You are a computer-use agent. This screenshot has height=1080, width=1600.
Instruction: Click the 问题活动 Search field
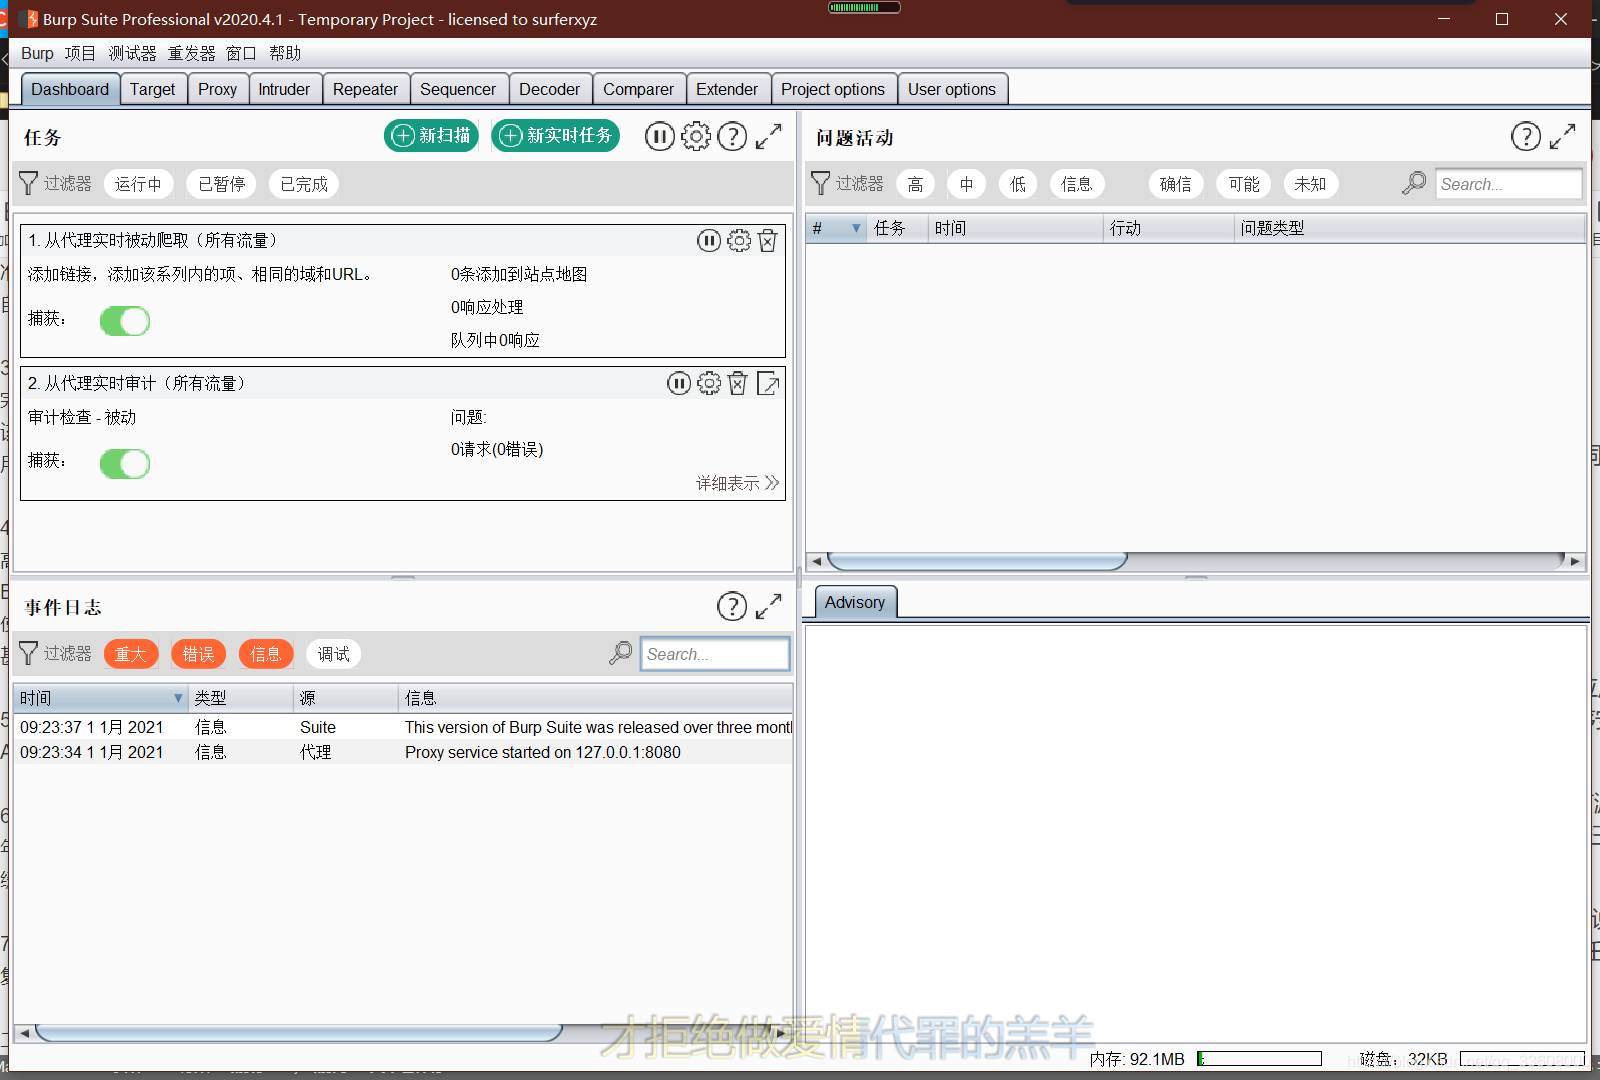tap(1508, 184)
